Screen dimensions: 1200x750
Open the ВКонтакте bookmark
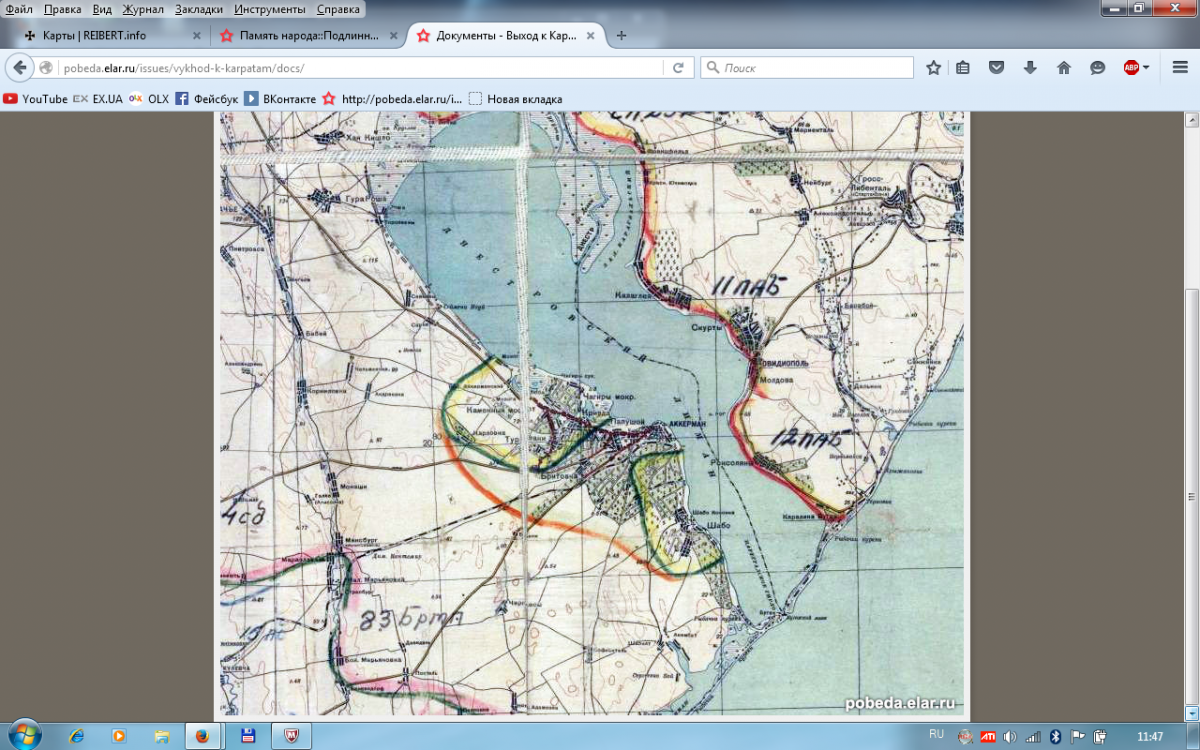pyautogui.click(x=280, y=99)
